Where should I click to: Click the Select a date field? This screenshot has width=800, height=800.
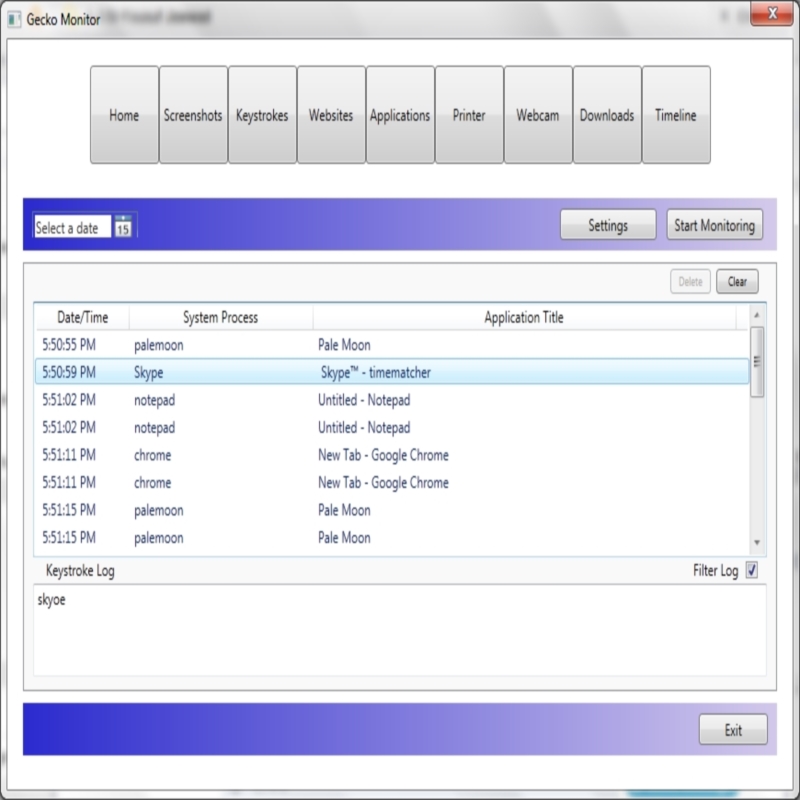72,227
